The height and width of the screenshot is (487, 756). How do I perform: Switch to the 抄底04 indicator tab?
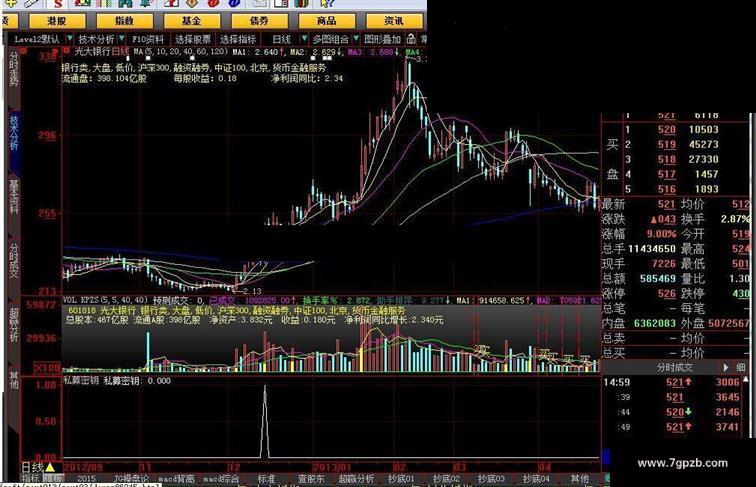coord(536,479)
